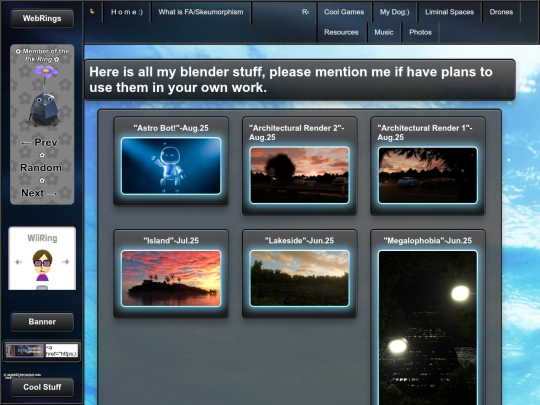Click the "Lakeside"-Jun.25 title
Image resolution: width=540 pixels, height=405 pixels.
[x=299, y=241]
